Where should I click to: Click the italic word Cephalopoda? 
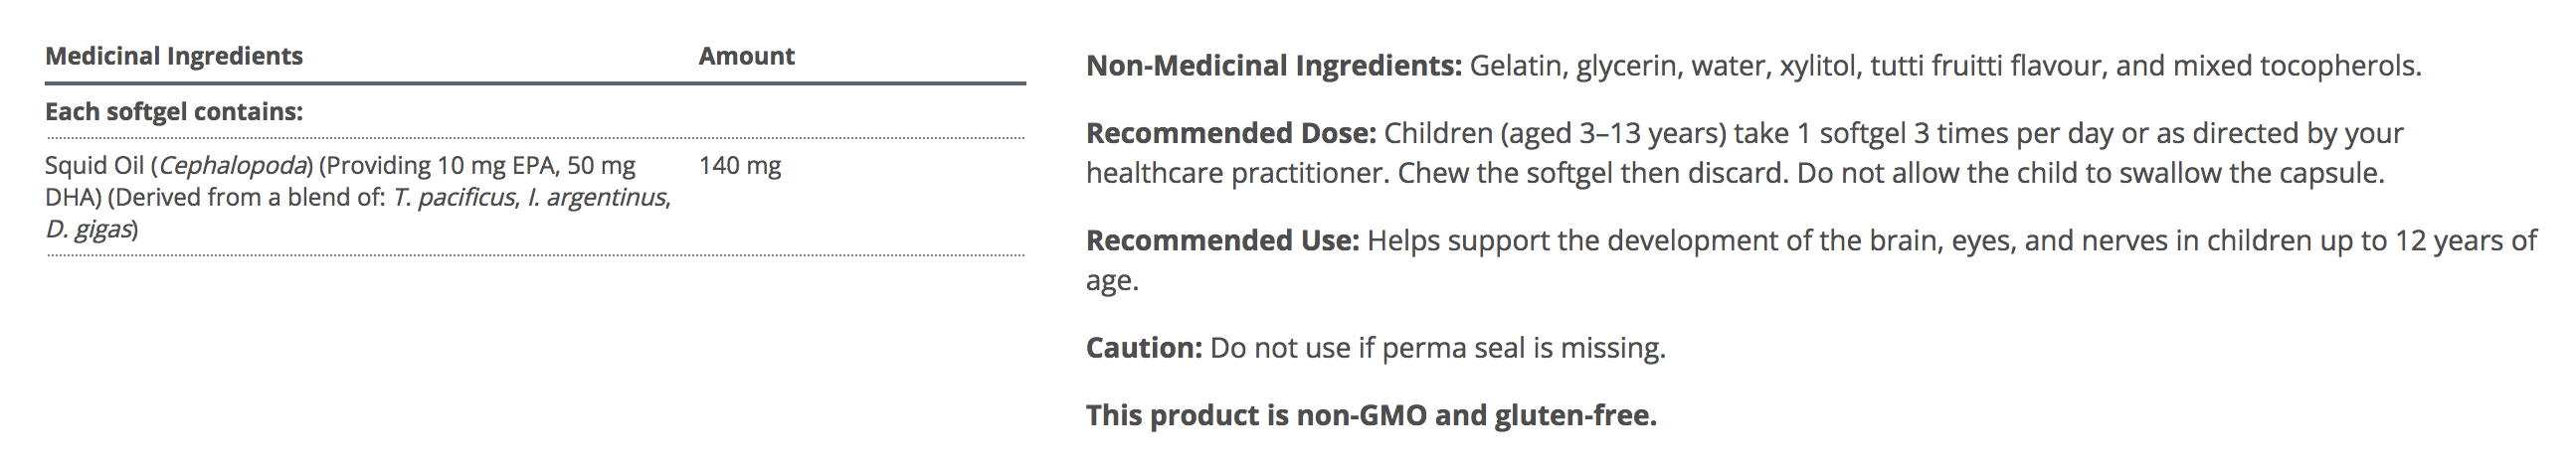[x=234, y=166]
